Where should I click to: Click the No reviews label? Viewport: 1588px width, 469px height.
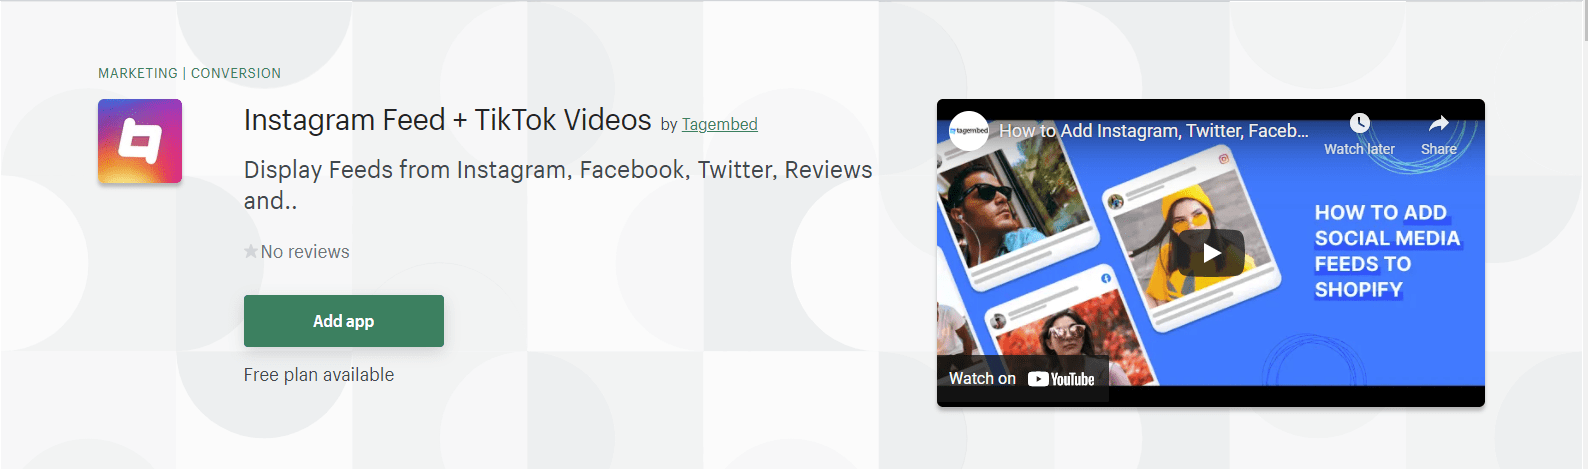click(x=305, y=252)
